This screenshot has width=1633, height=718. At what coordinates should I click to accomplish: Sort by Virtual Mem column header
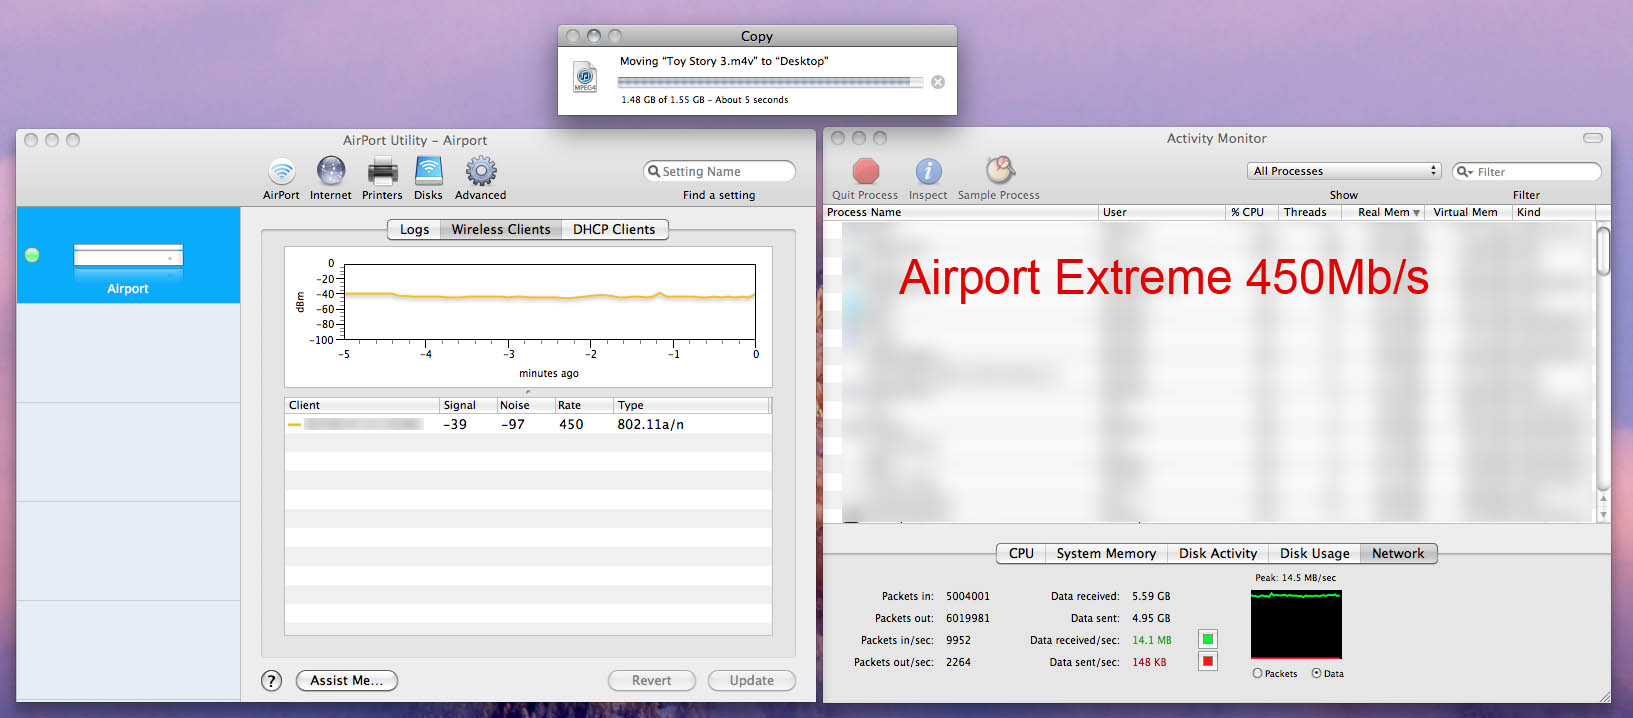[1467, 212]
